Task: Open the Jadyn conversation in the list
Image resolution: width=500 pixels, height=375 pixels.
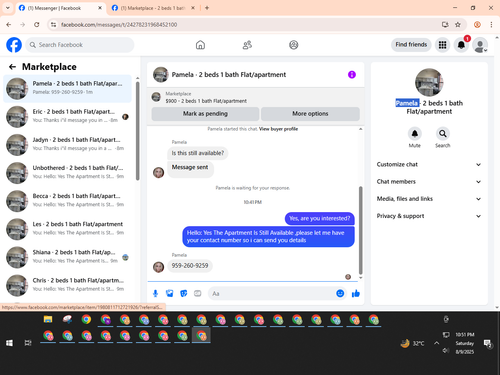Action: click(67, 145)
